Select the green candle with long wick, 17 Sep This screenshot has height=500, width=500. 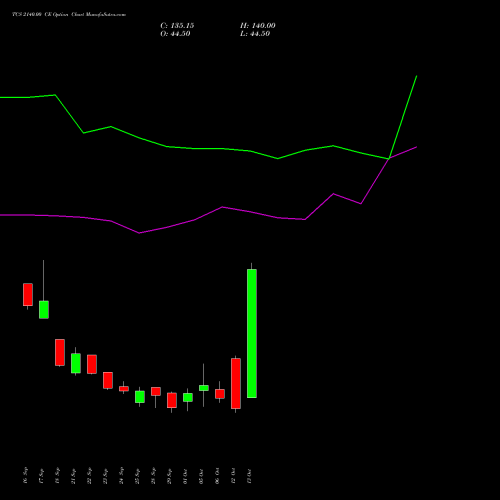click(44, 310)
